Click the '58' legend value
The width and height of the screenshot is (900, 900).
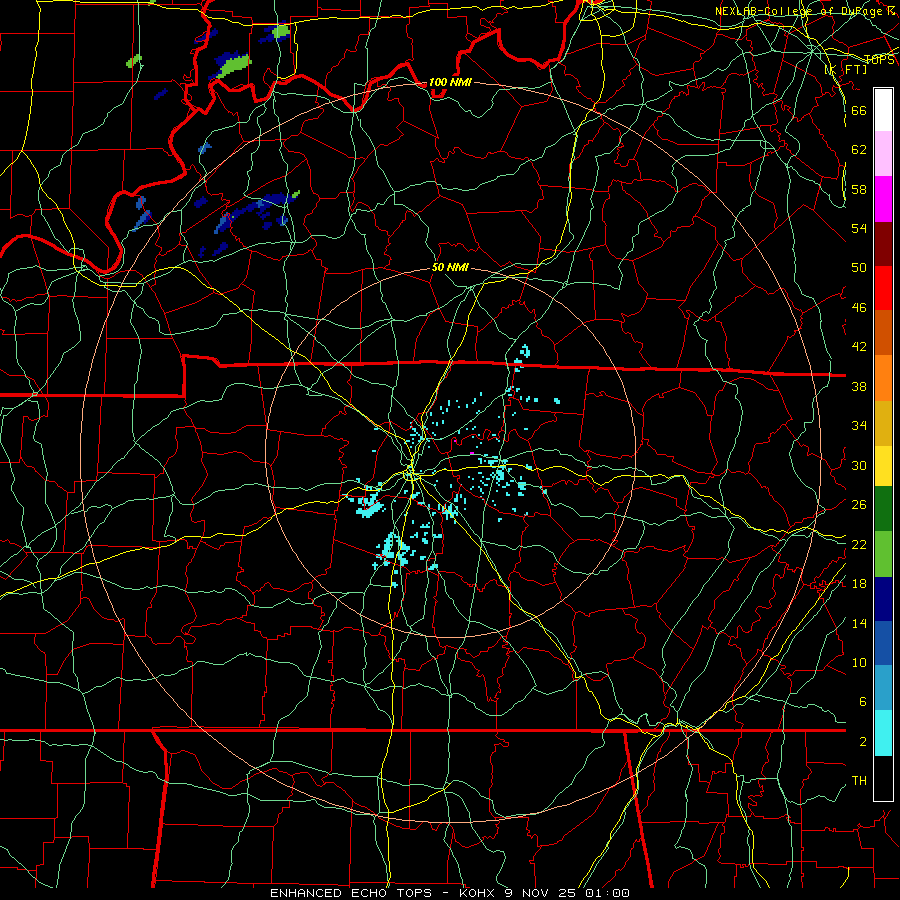pos(859,189)
